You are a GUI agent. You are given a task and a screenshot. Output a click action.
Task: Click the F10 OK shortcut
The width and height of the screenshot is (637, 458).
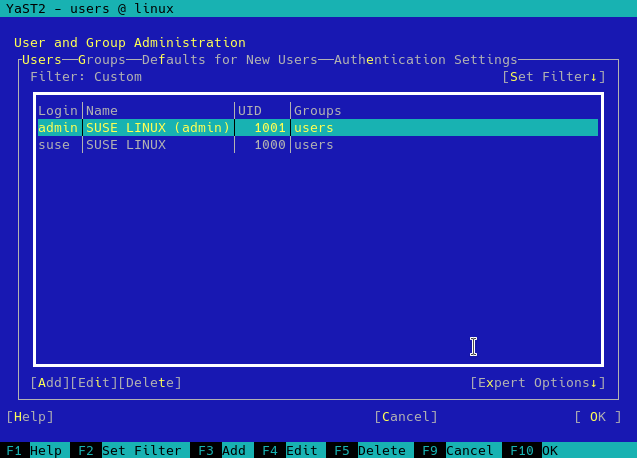click(x=534, y=450)
